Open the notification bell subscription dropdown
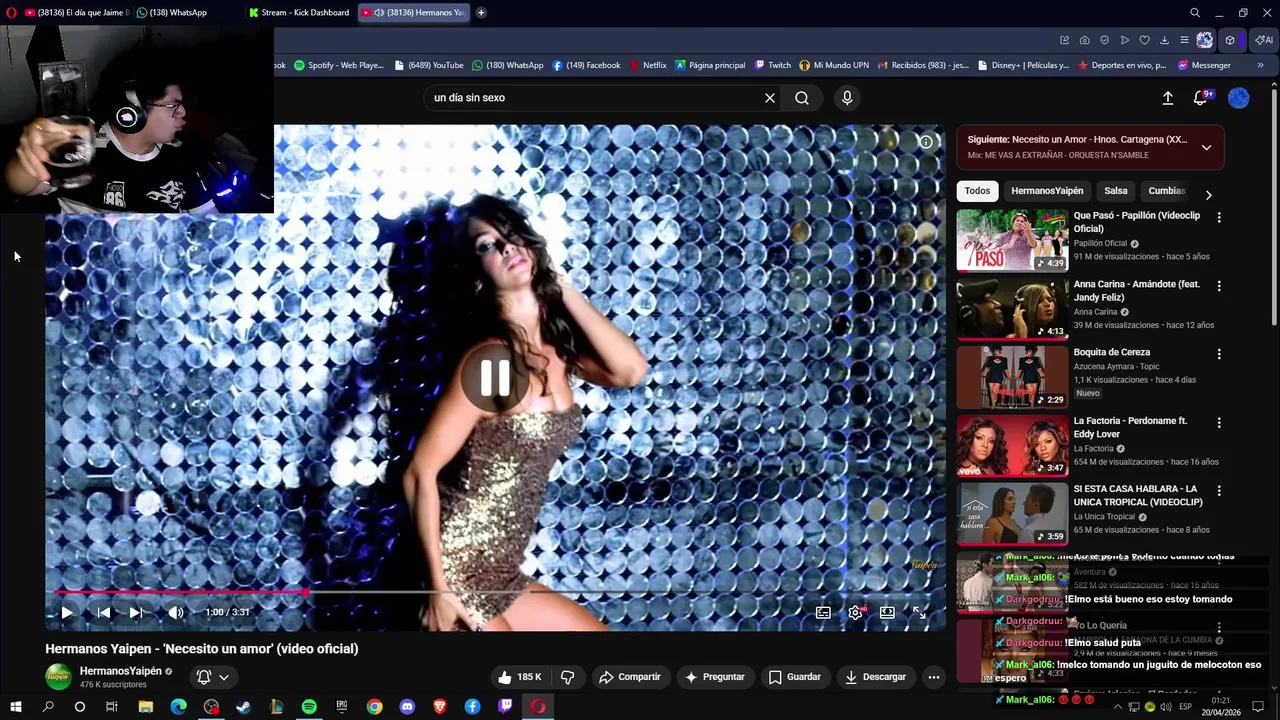This screenshot has width=1280, height=720. (x=213, y=677)
